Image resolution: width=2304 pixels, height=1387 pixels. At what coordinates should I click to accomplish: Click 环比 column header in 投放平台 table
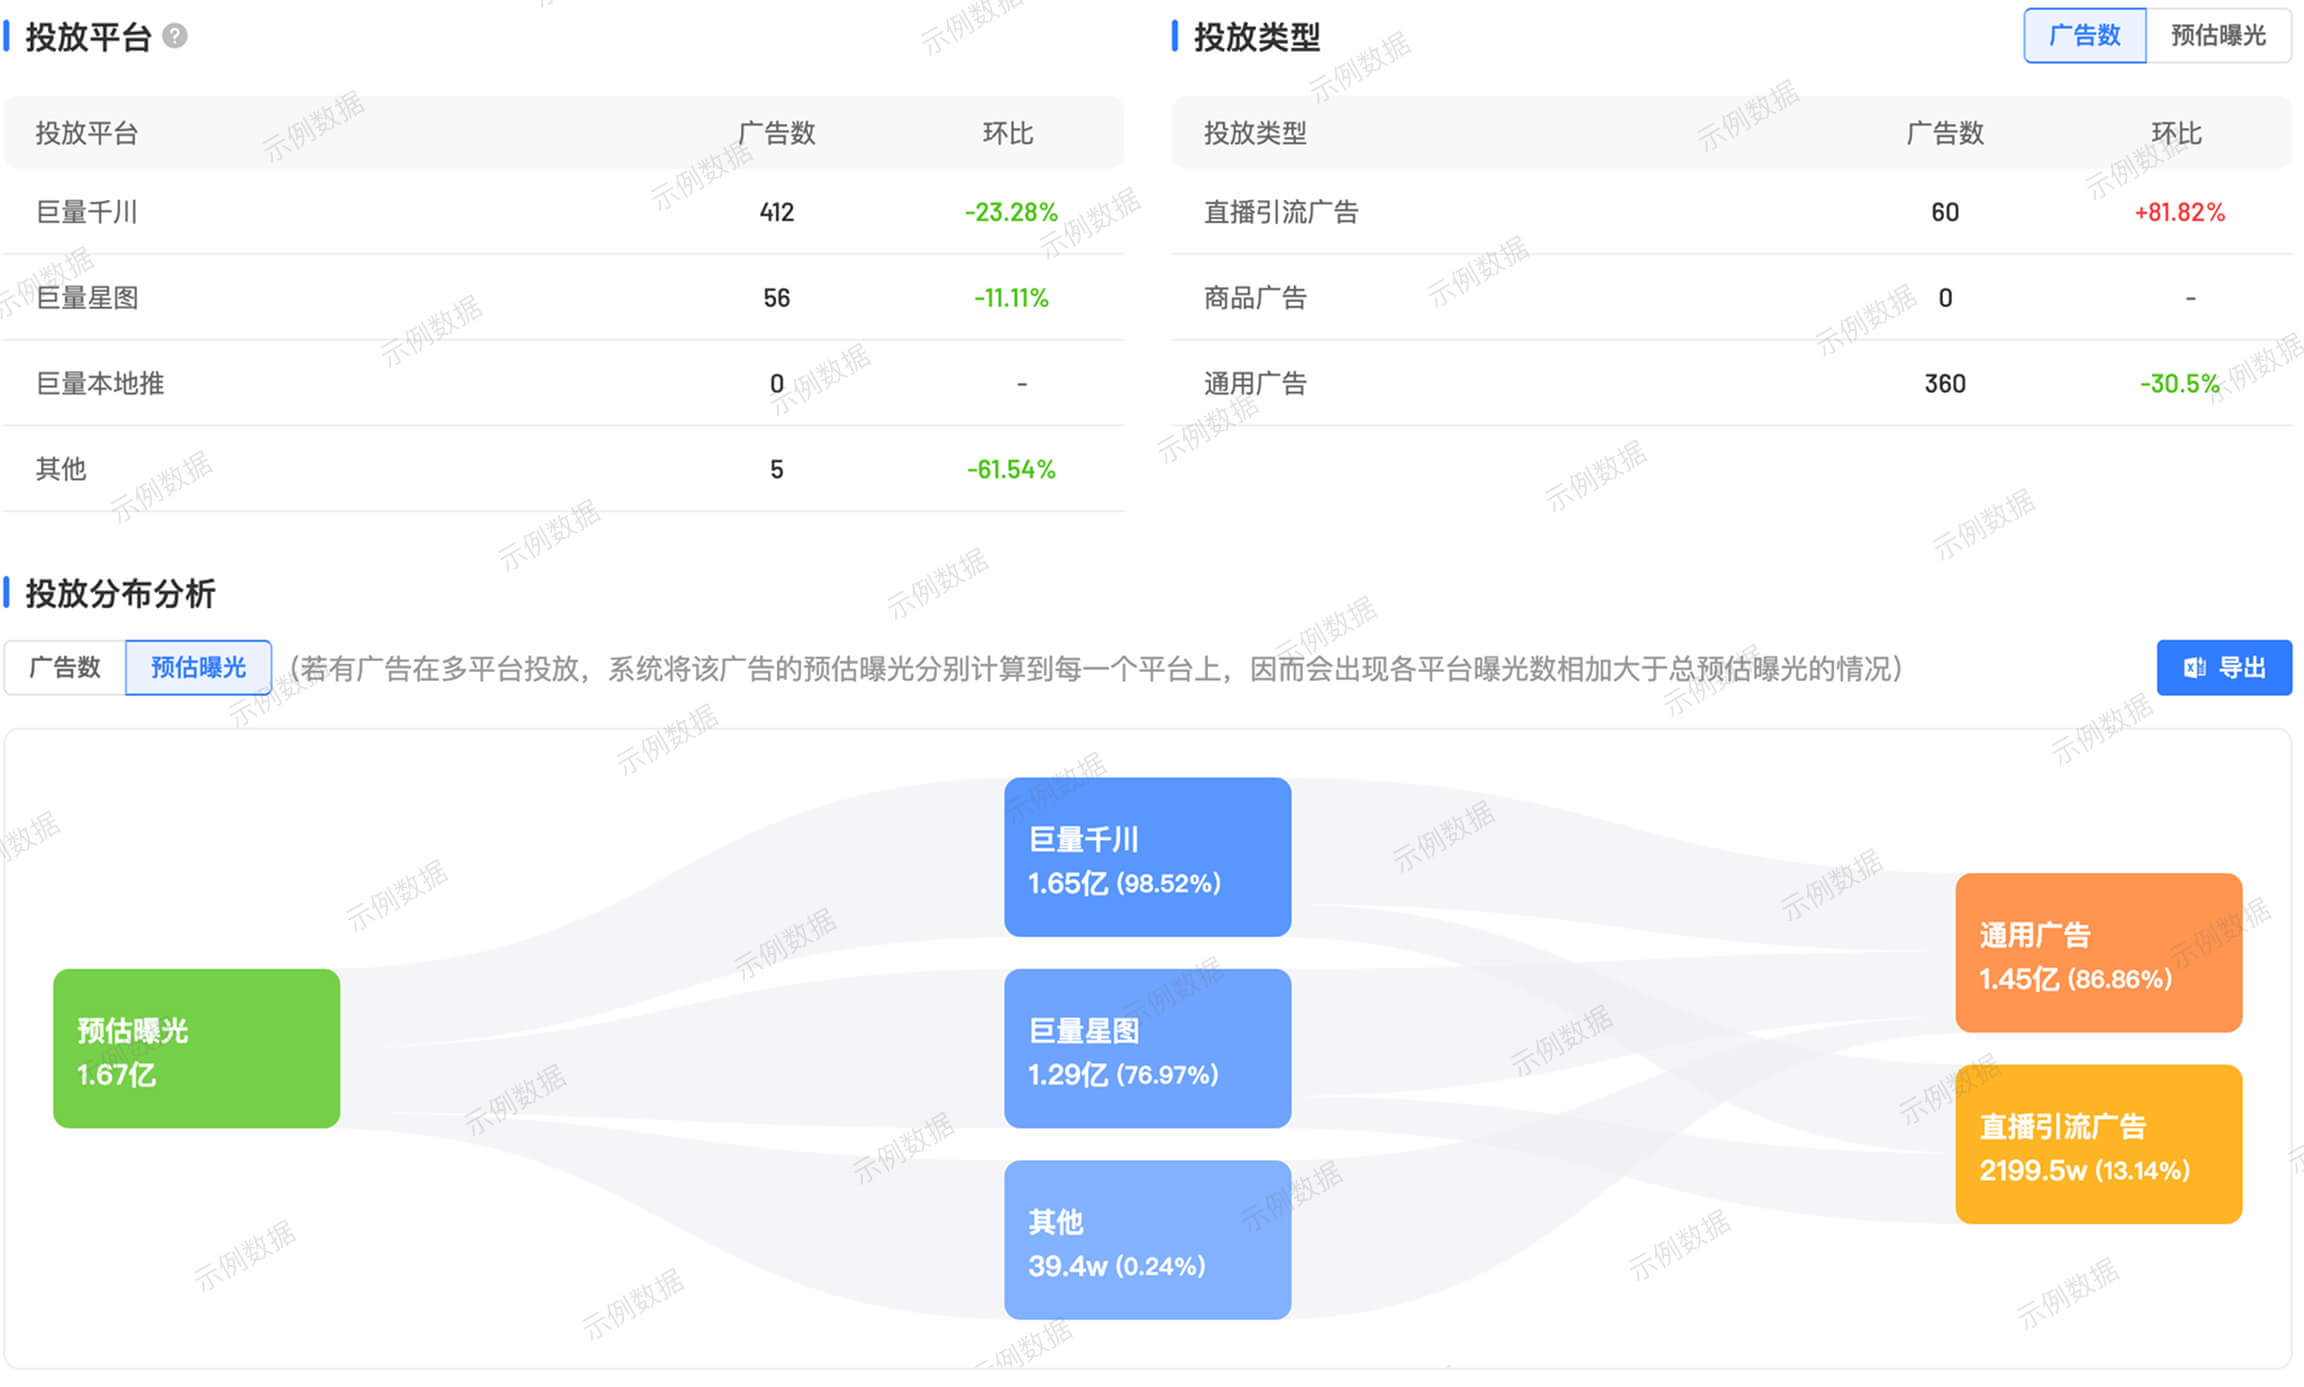tap(1007, 133)
